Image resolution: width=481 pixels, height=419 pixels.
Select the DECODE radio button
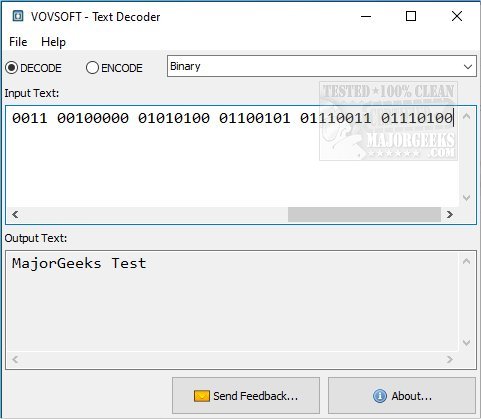pyautogui.click(x=12, y=68)
